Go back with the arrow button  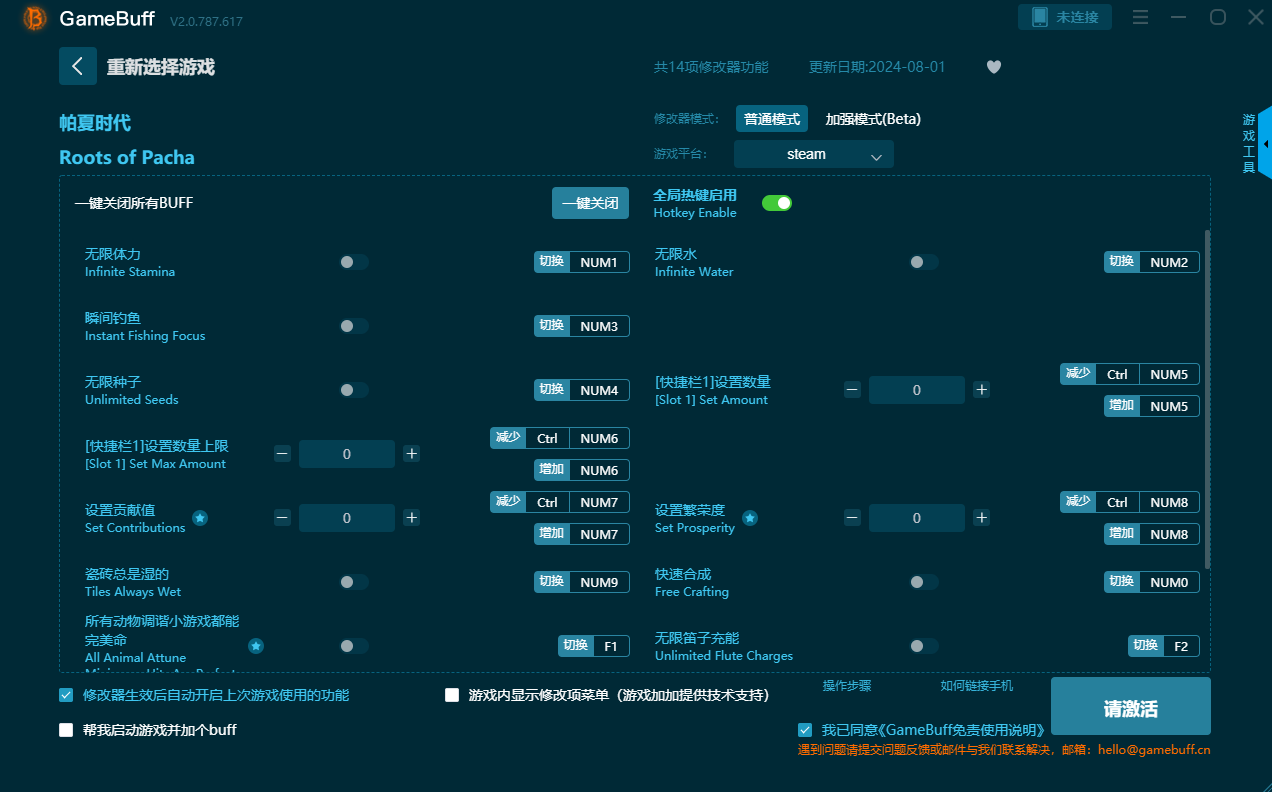pos(78,66)
